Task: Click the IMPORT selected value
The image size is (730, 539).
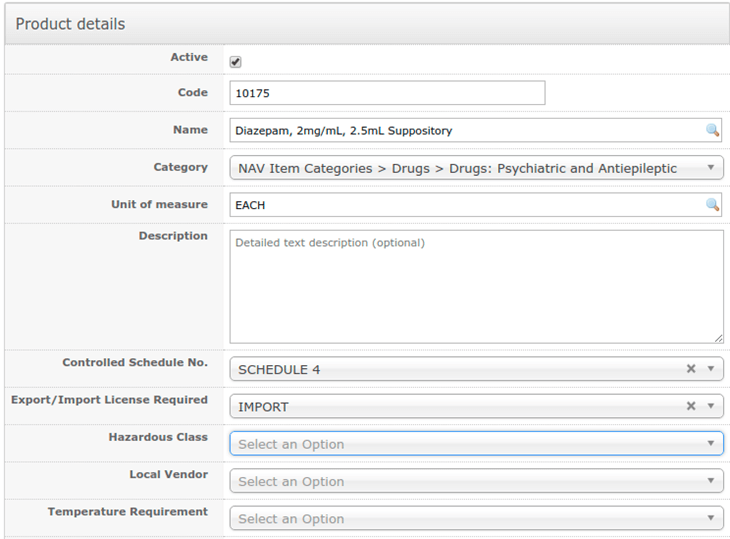Action: pyautogui.click(x=265, y=406)
